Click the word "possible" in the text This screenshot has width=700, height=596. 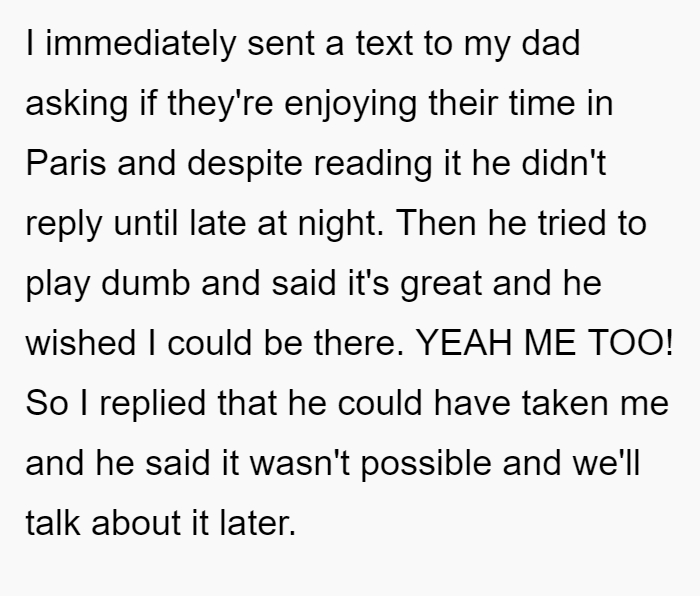pyautogui.click(x=425, y=464)
